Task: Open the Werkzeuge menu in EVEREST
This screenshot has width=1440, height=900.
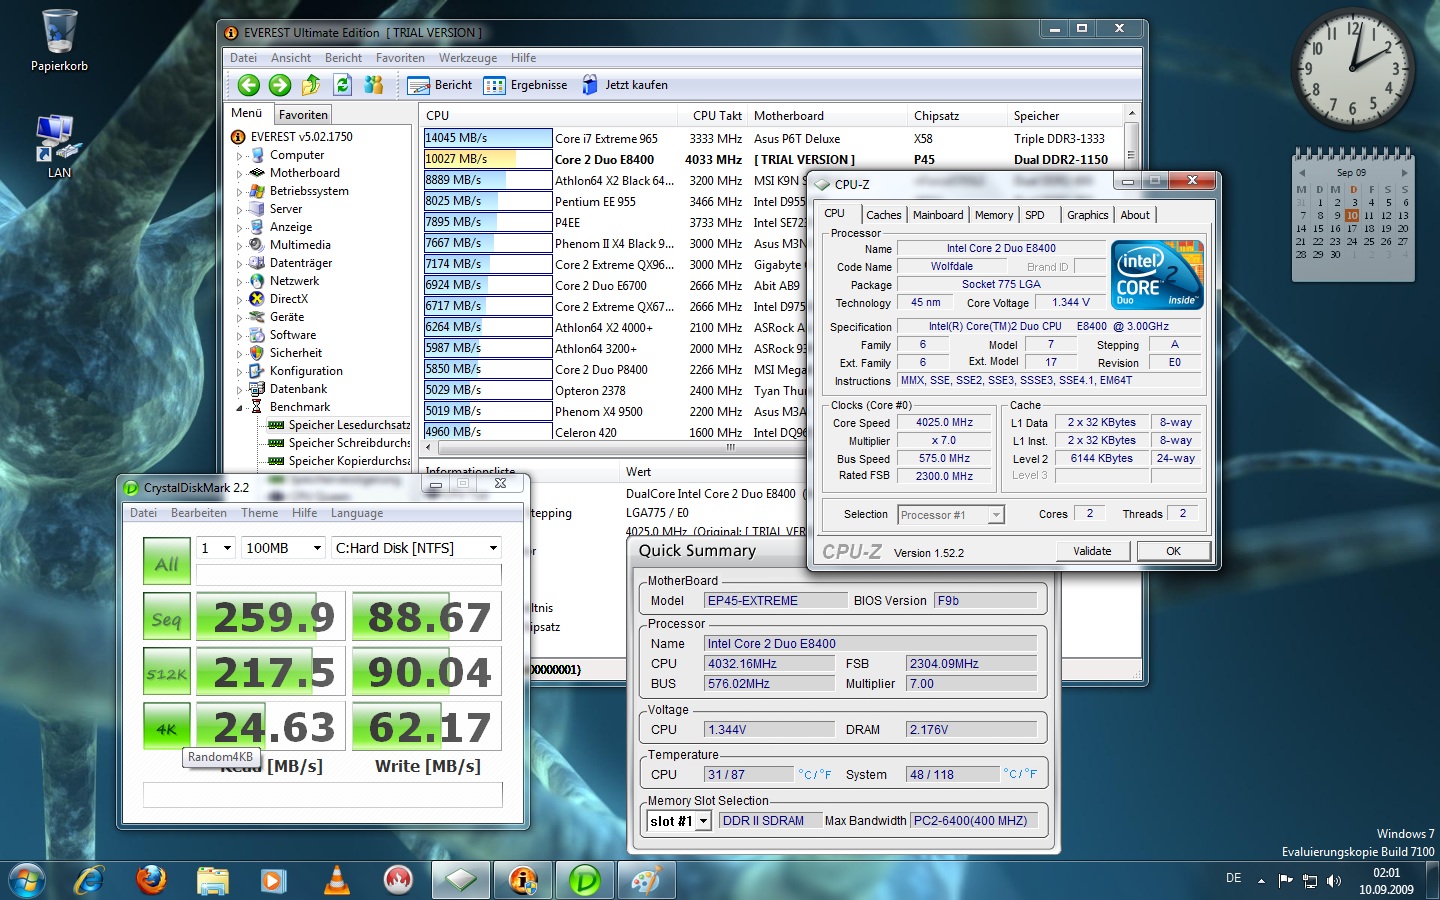Action: (x=467, y=58)
